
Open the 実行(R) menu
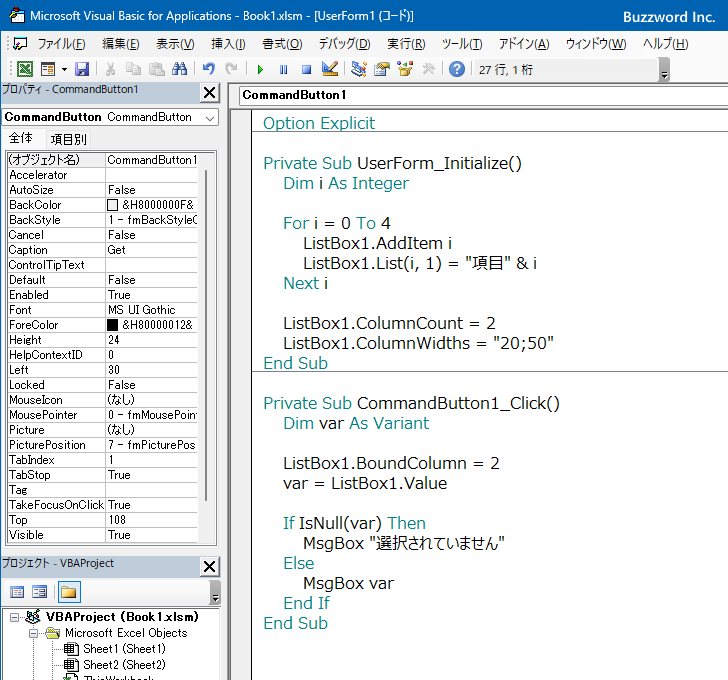click(x=406, y=44)
